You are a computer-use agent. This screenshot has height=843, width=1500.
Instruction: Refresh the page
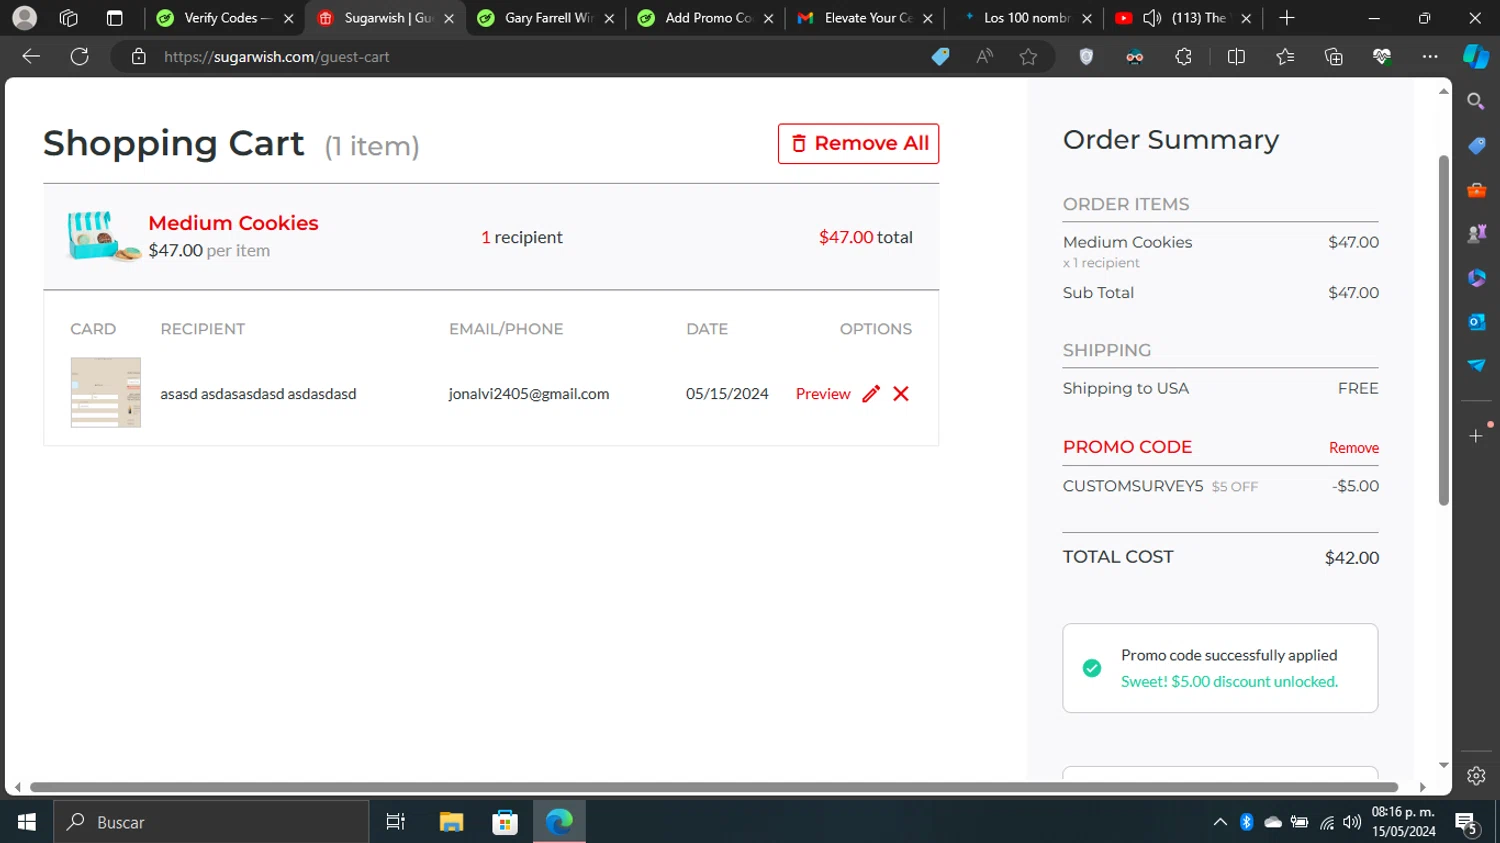(80, 57)
